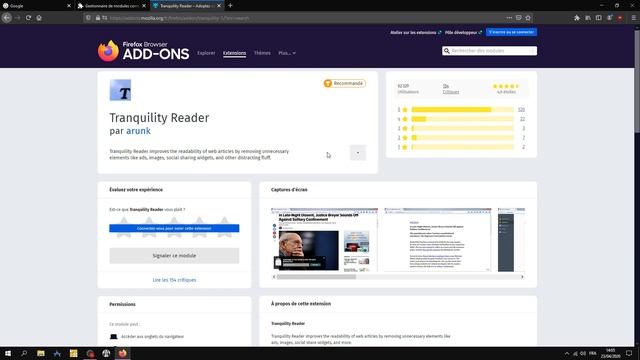640x360 pixels.
Task: Close the Google tab
Action: [69, 6]
